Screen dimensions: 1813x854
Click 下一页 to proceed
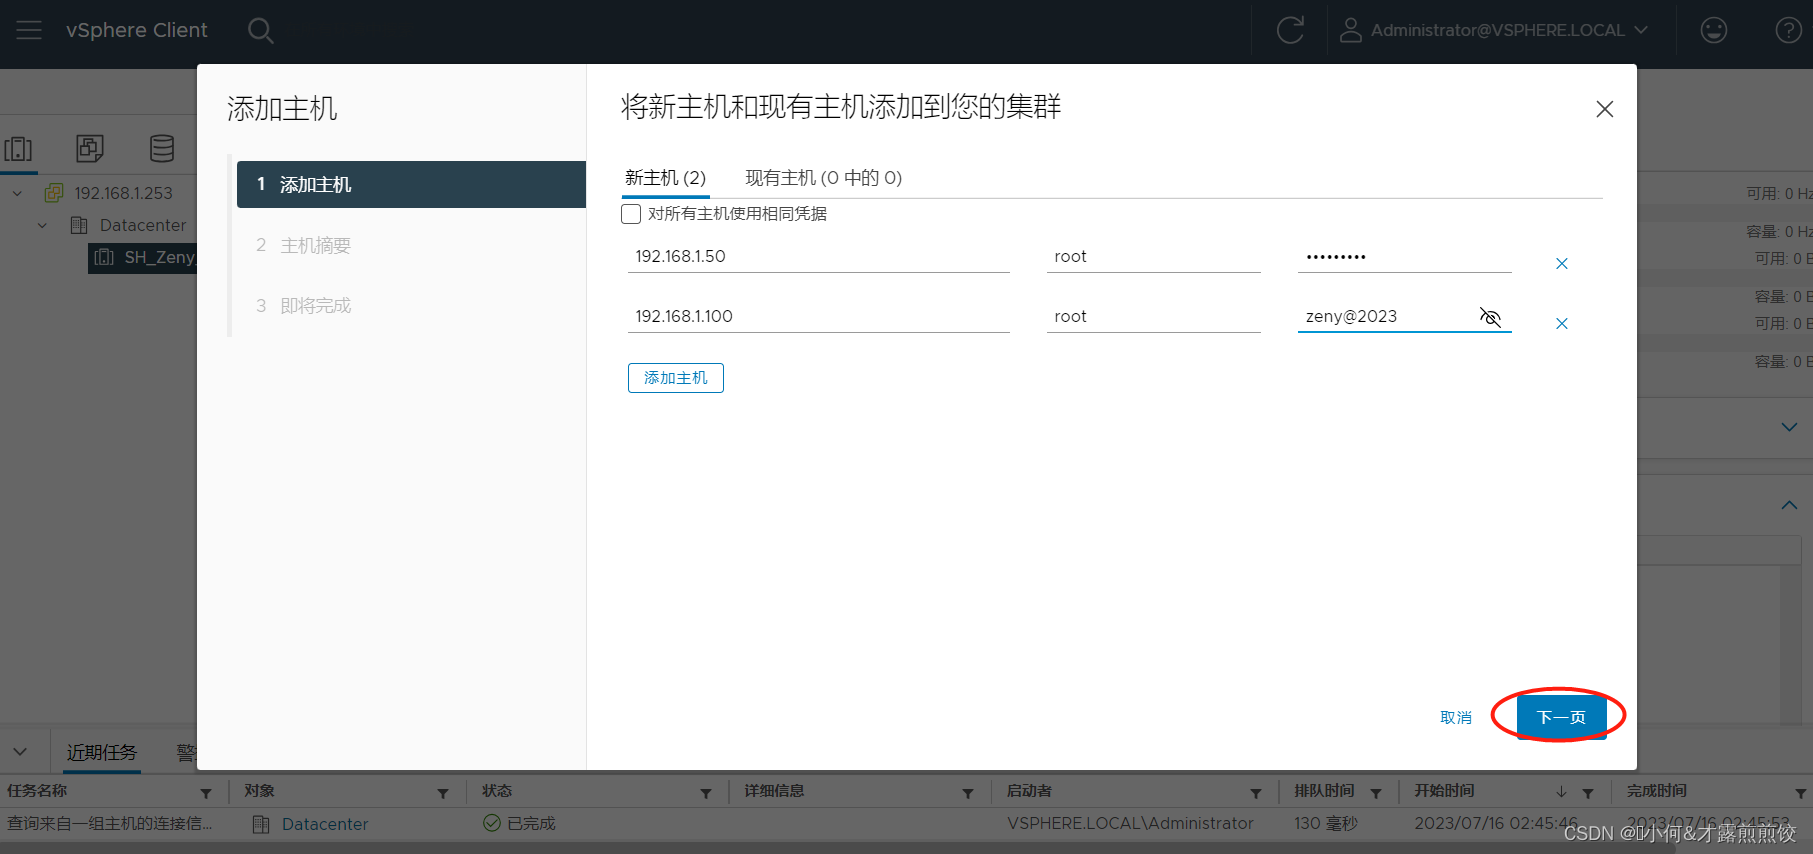tap(1561, 717)
